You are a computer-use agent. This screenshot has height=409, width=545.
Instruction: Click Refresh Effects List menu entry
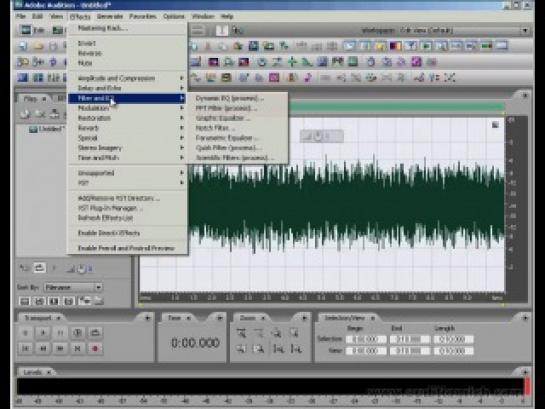pos(127,218)
